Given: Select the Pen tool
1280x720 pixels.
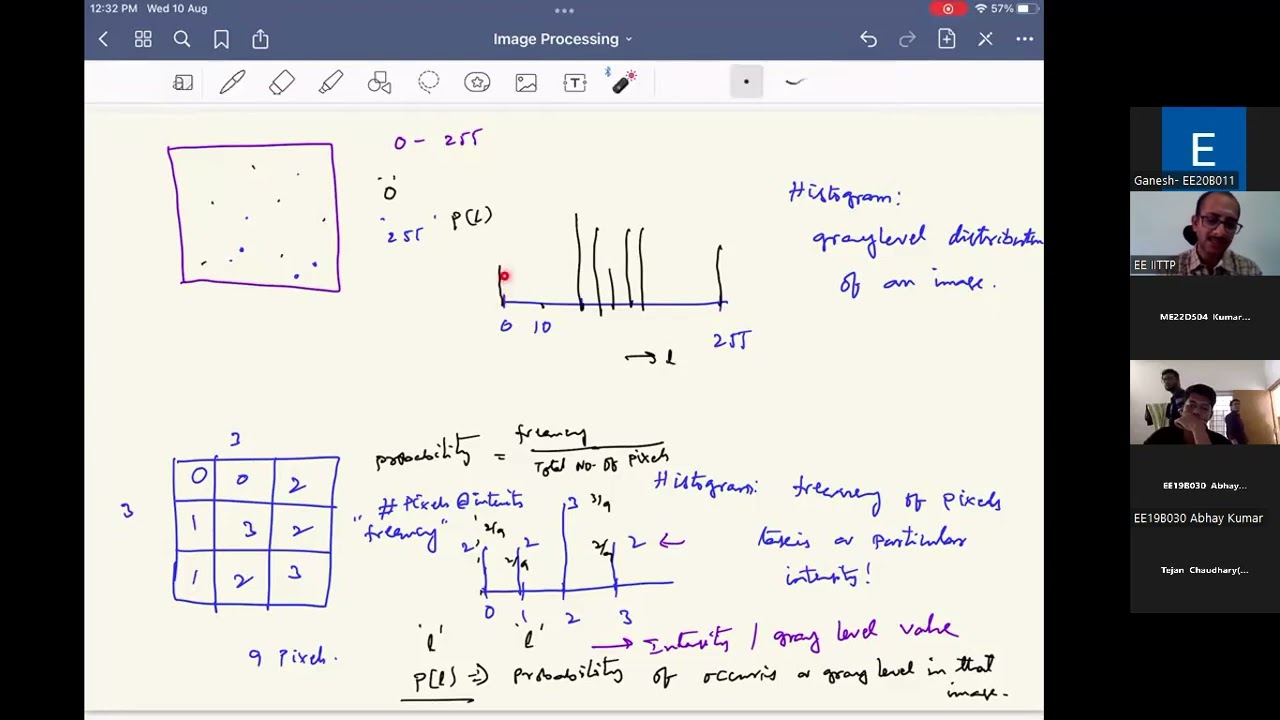Looking at the screenshot, I should pyautogui.click(x=232, y=82).
